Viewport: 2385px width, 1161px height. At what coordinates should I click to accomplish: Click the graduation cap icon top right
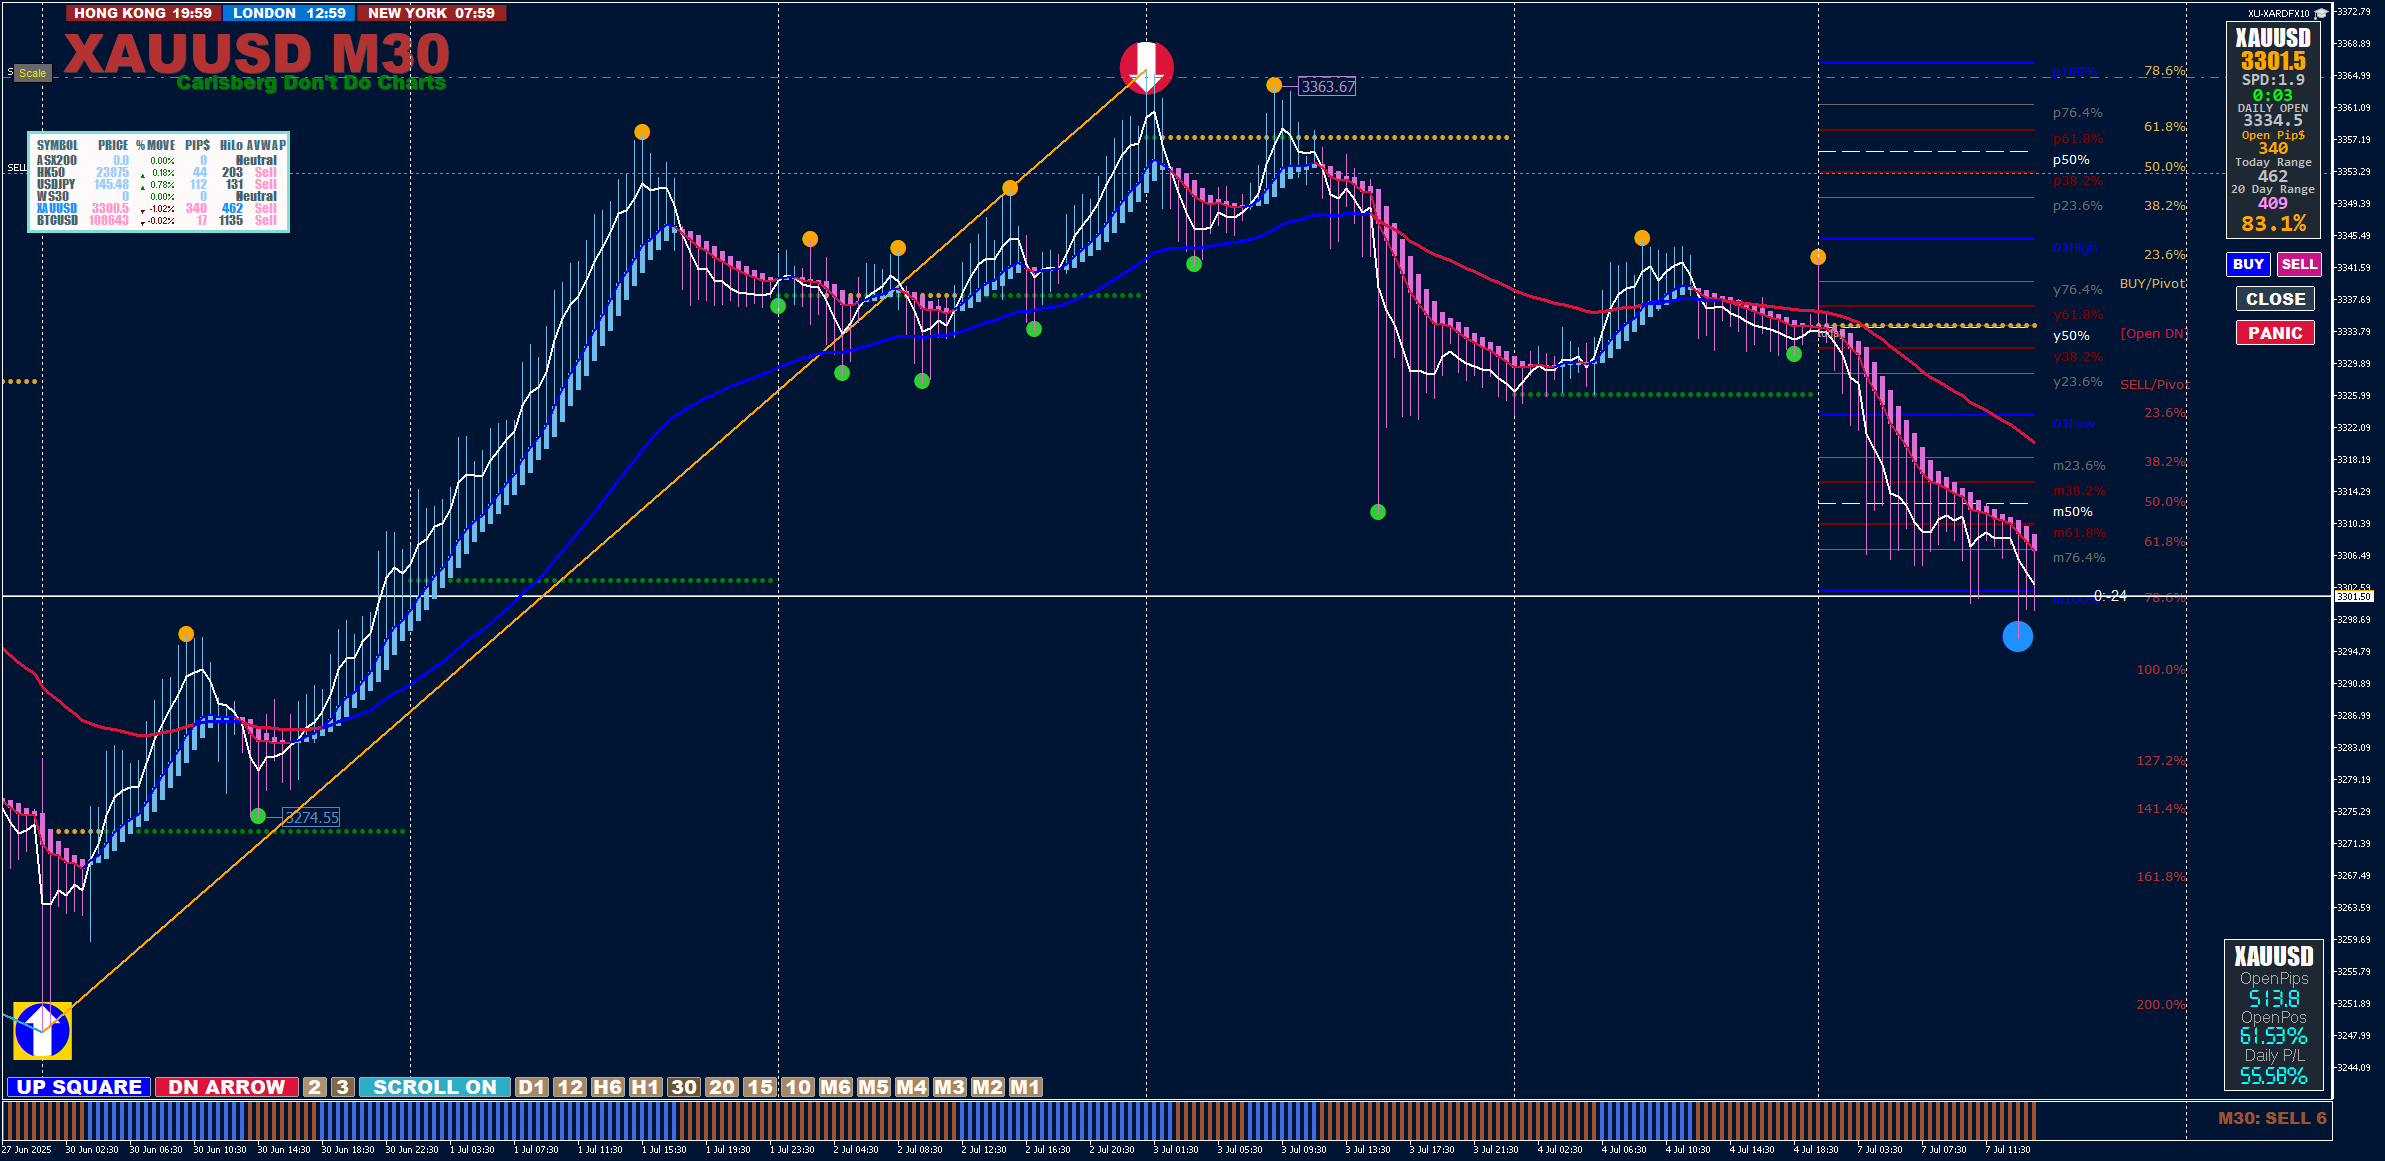pyautogui.click(x=2321, y=13)
